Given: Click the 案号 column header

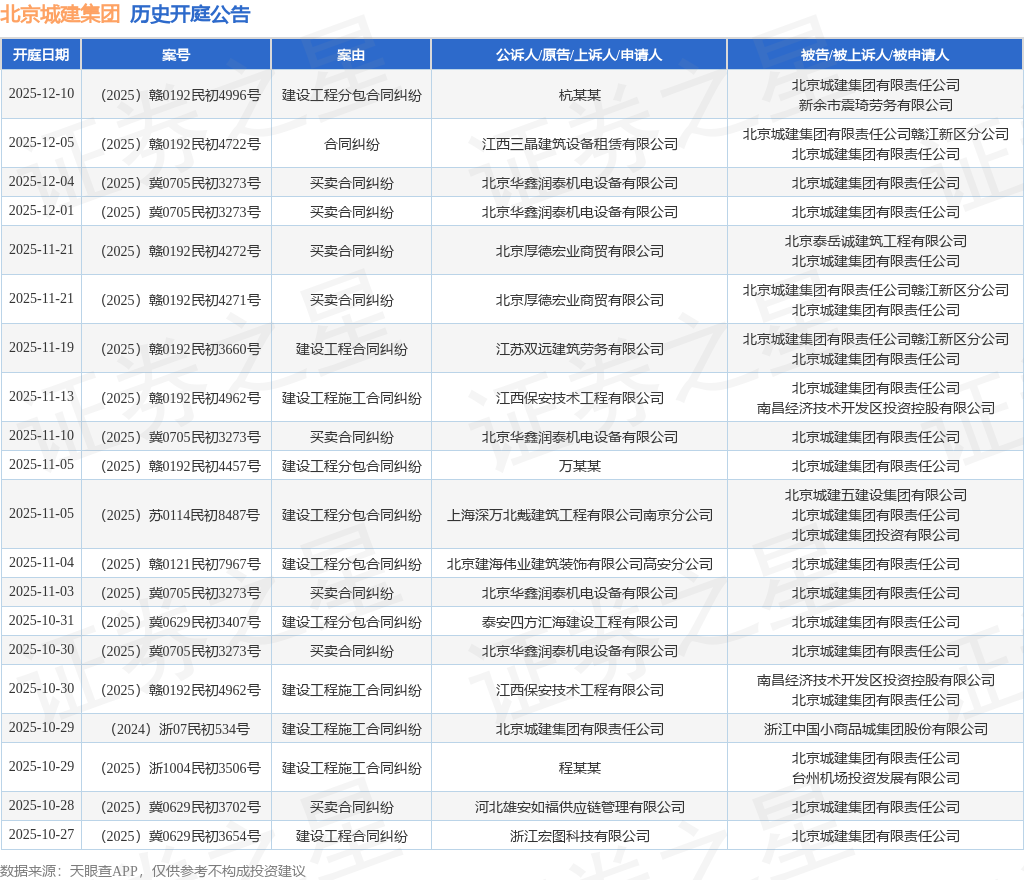Looking at the screenshot, I should pyautogui.click(x=176, y=55).
